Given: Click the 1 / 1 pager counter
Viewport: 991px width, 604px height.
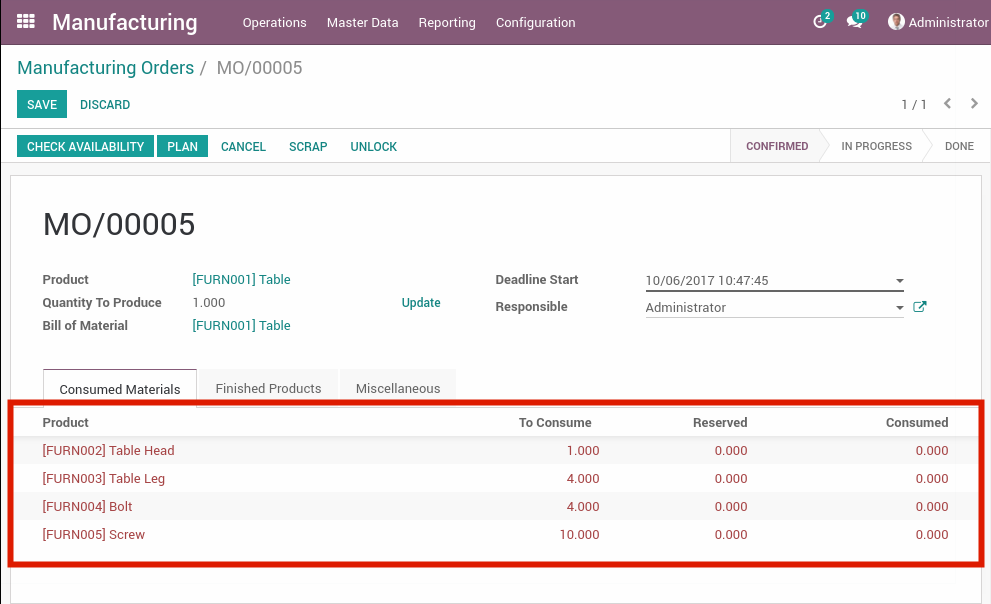Looking at the screenshot, I should coord(914,104).
